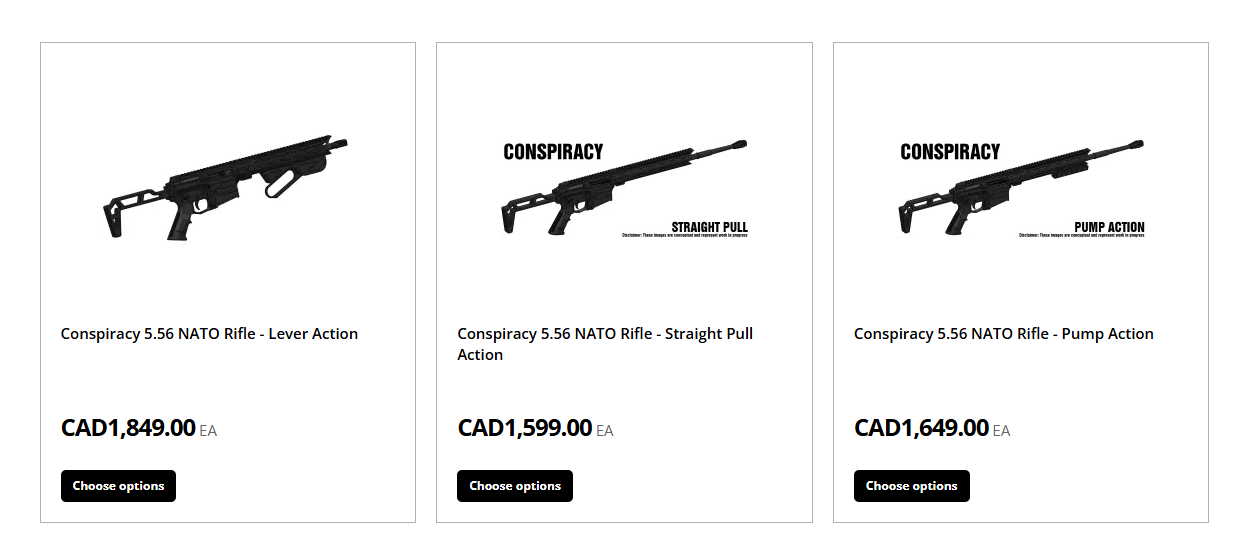This screenshot has height=538, width=1259.
Task: Click the EA unit label beside CAD1,849.00
Action: pos(208,431)
